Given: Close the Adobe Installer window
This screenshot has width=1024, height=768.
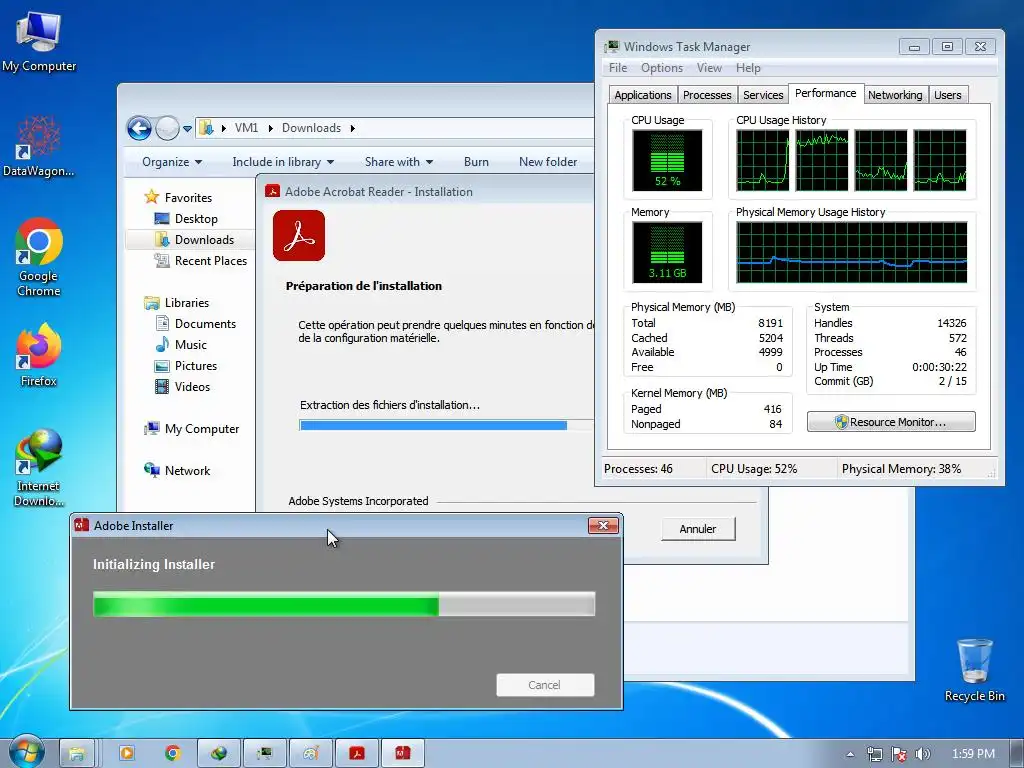Looking at the screenshot, I should click(603, 526).
